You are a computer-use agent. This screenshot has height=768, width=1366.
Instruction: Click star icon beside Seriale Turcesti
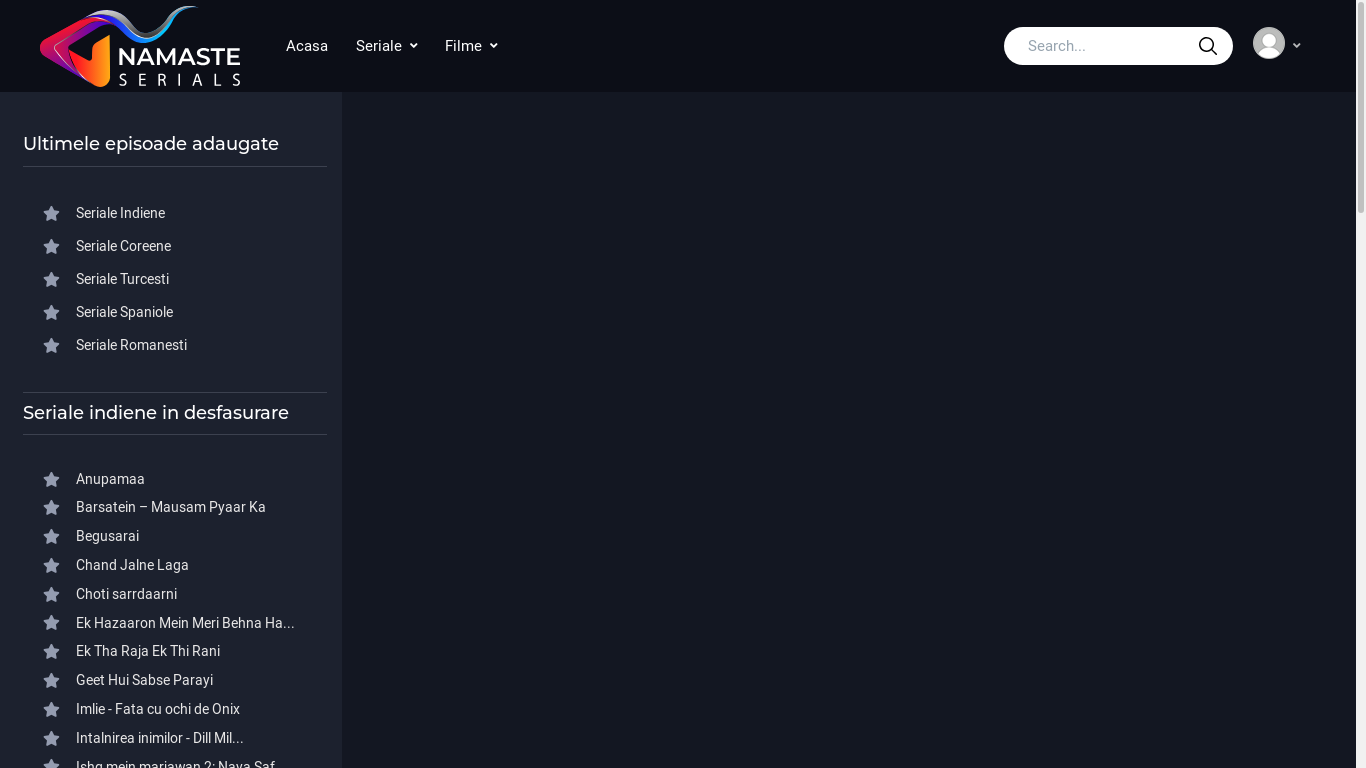pyautogui.click(x=51, y=279)
